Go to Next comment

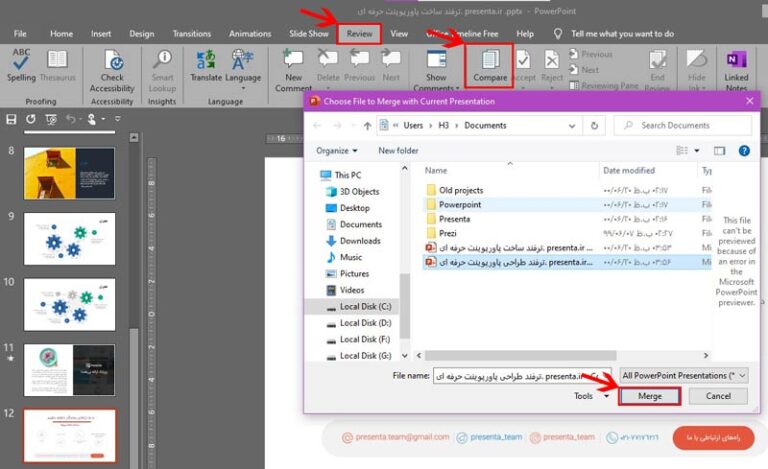[x=391, y=66]
